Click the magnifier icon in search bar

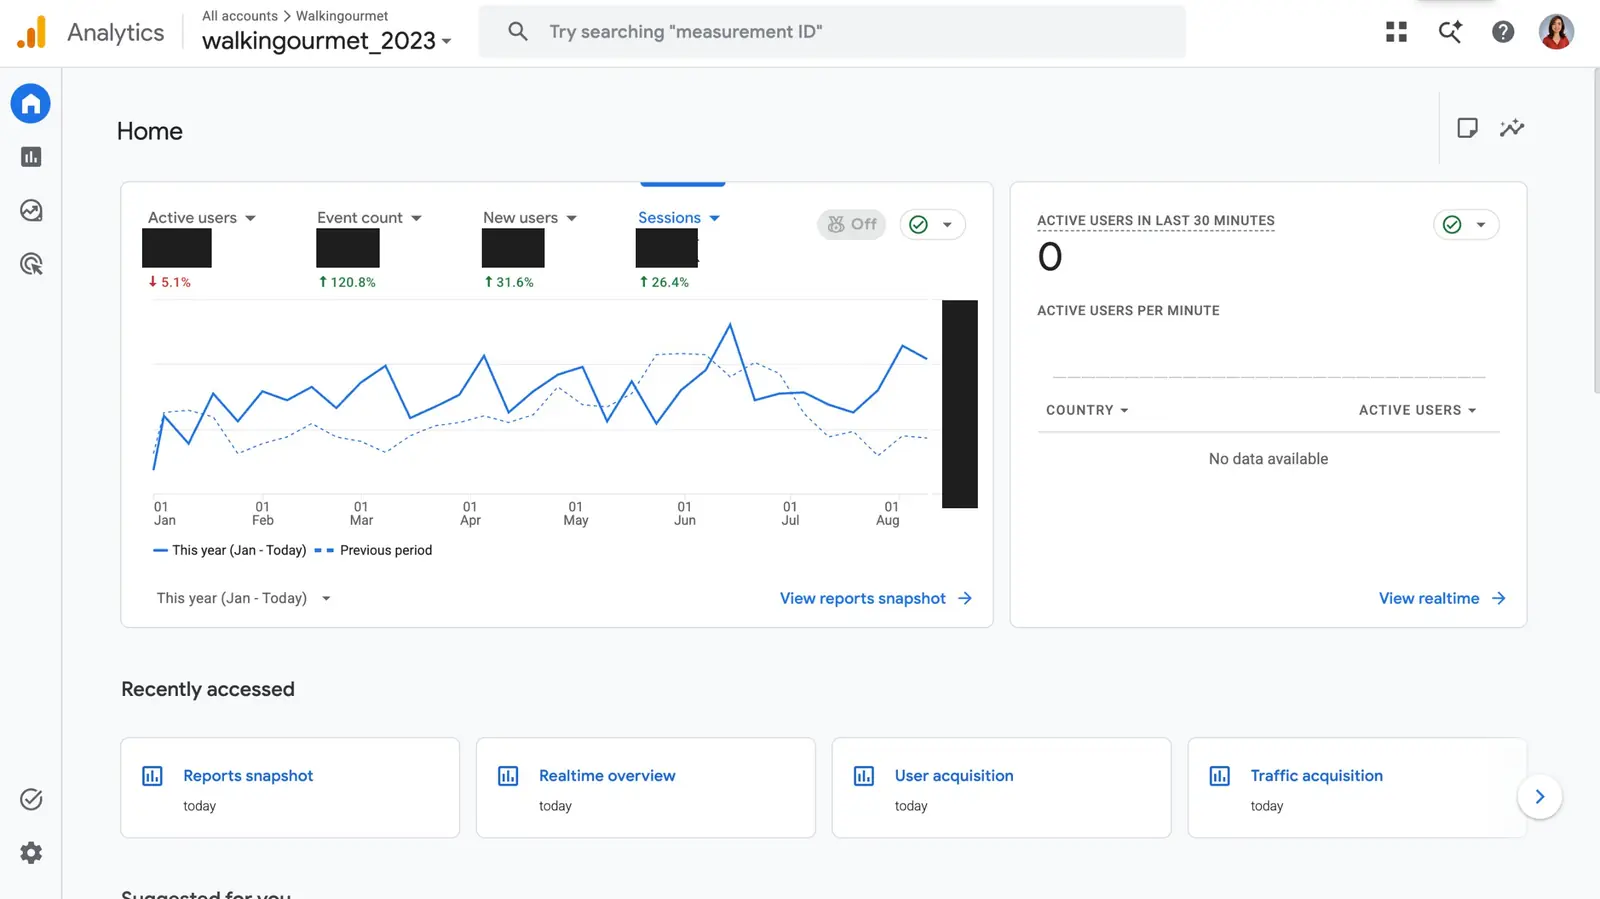tap(518, 32)
